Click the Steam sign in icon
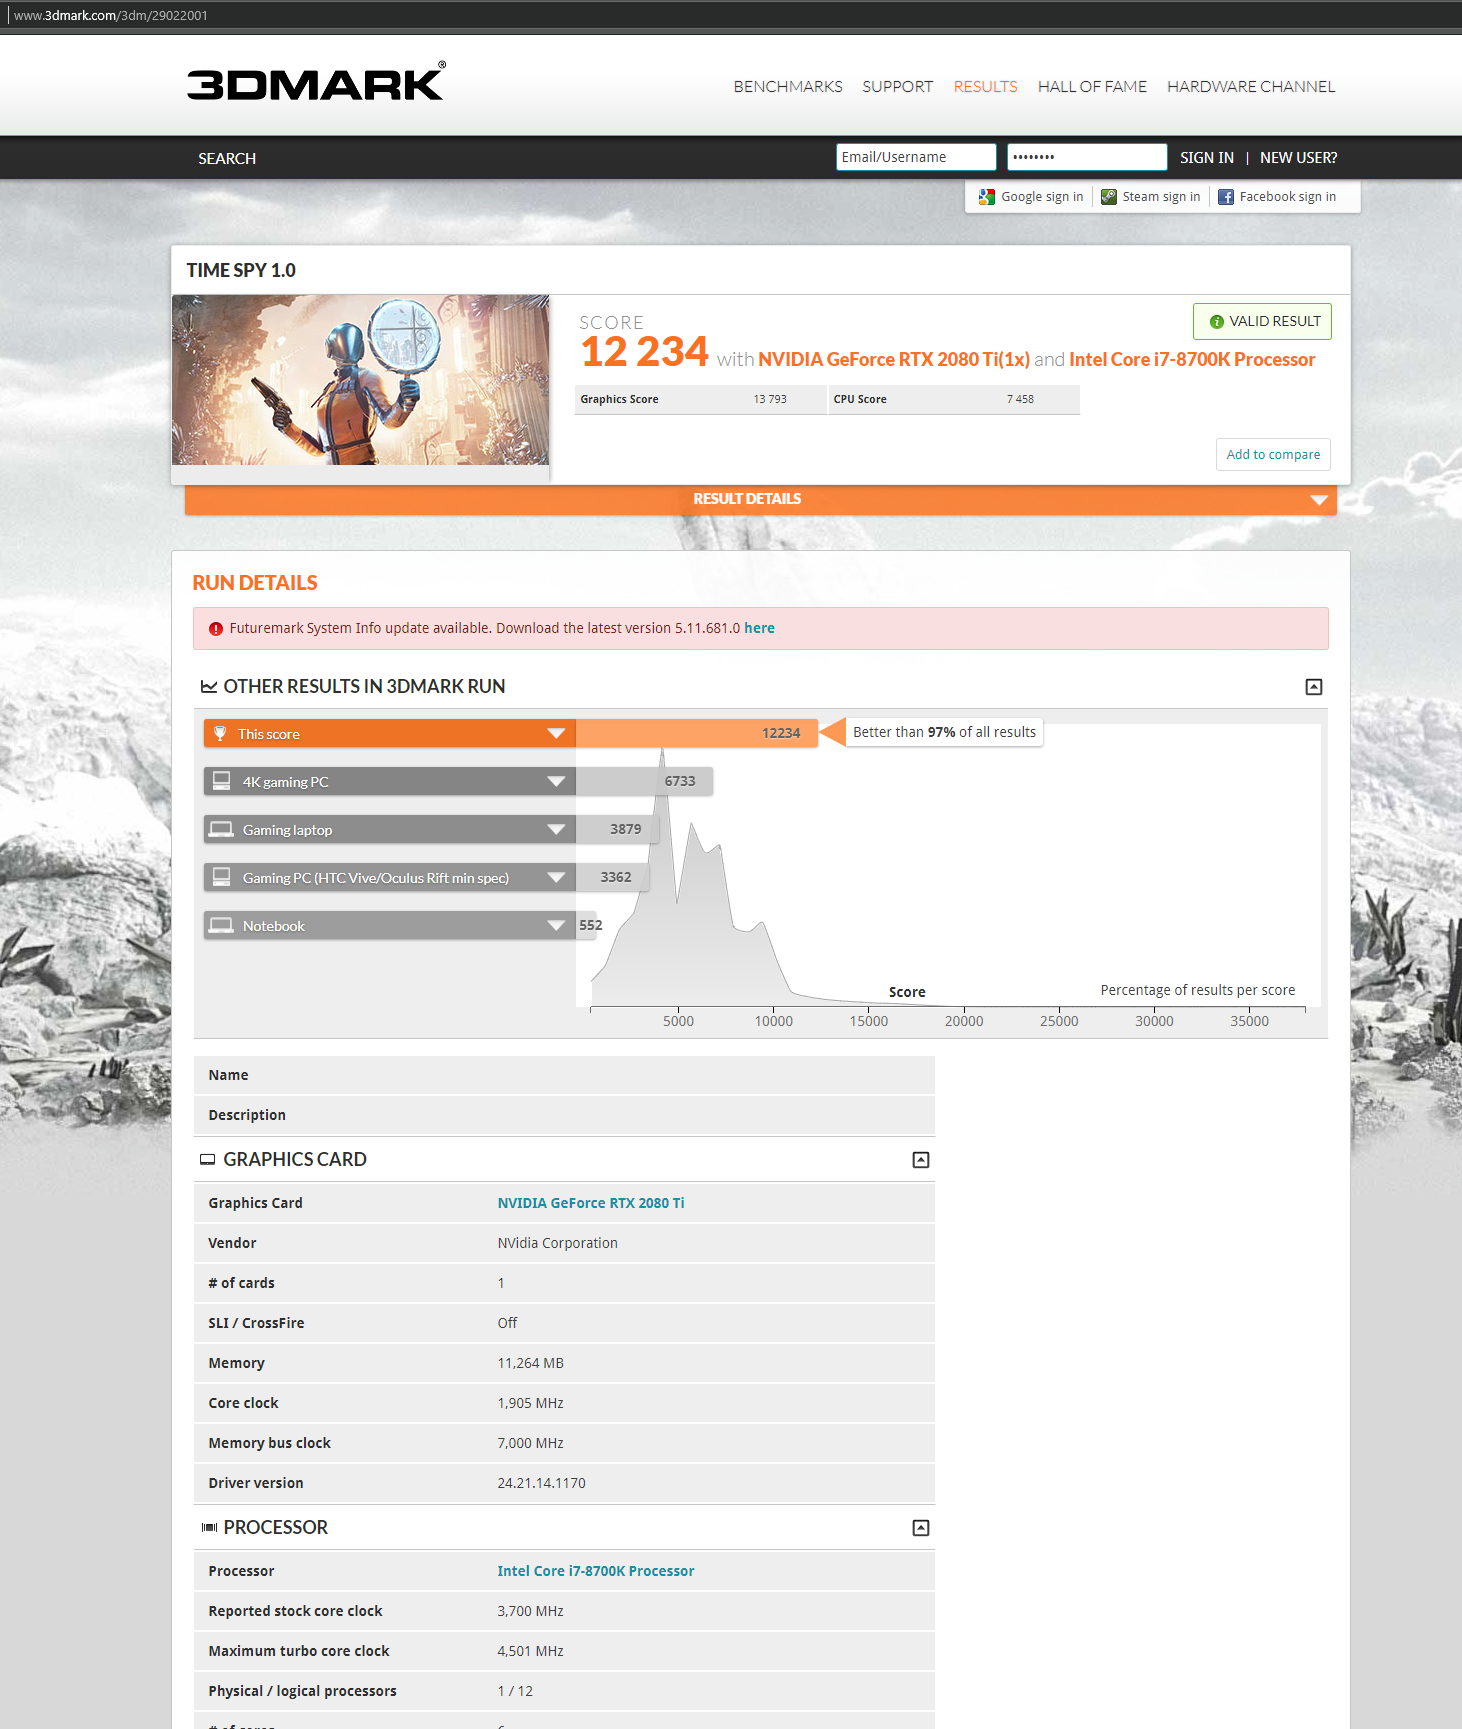Image resolution: width=1462 pixels, height=1729 pixels. 1108,197
